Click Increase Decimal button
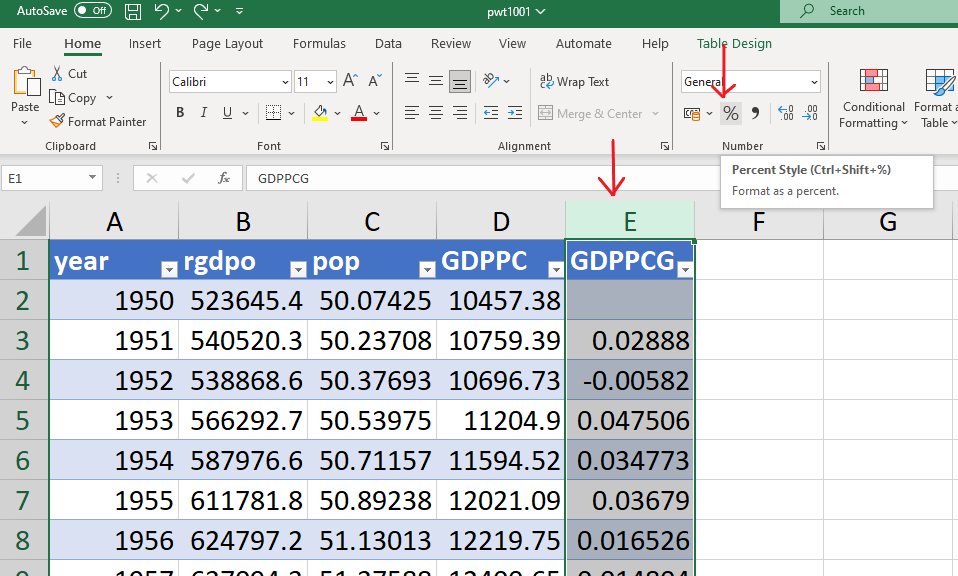958x576 pixels. click(785, 114)
